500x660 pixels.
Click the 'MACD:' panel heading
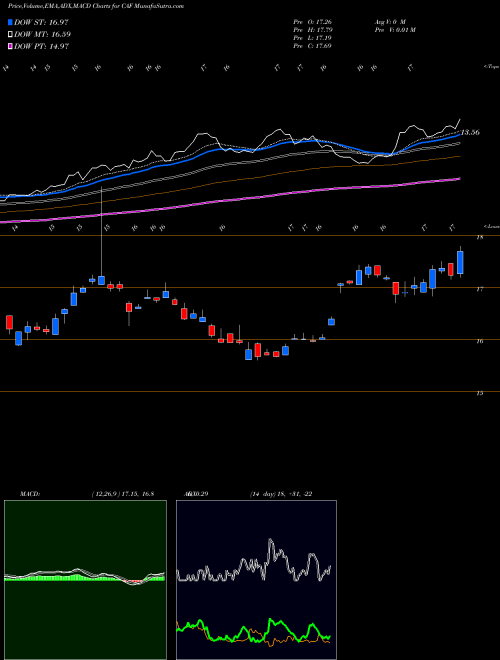pyautogui.click(x=30, y=494)
